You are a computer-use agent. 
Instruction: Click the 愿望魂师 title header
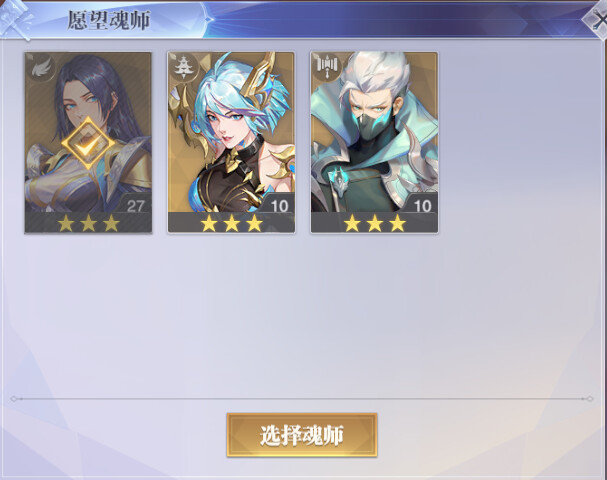109,20
